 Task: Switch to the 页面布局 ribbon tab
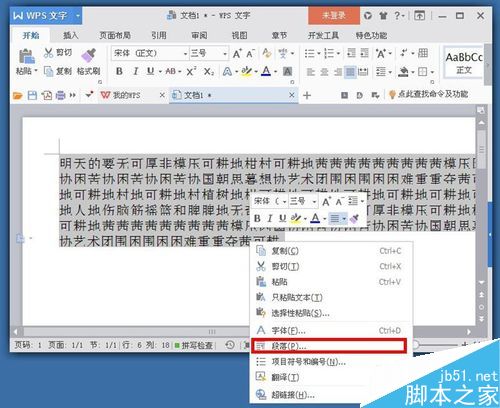(115, 35)
